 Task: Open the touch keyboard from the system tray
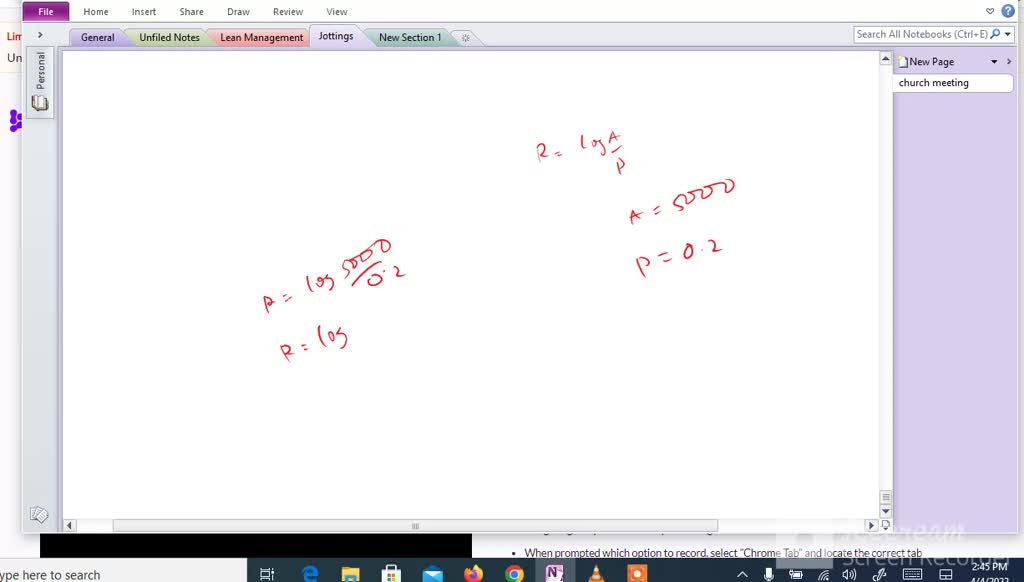pyautogui.click(x=911, y=574)
